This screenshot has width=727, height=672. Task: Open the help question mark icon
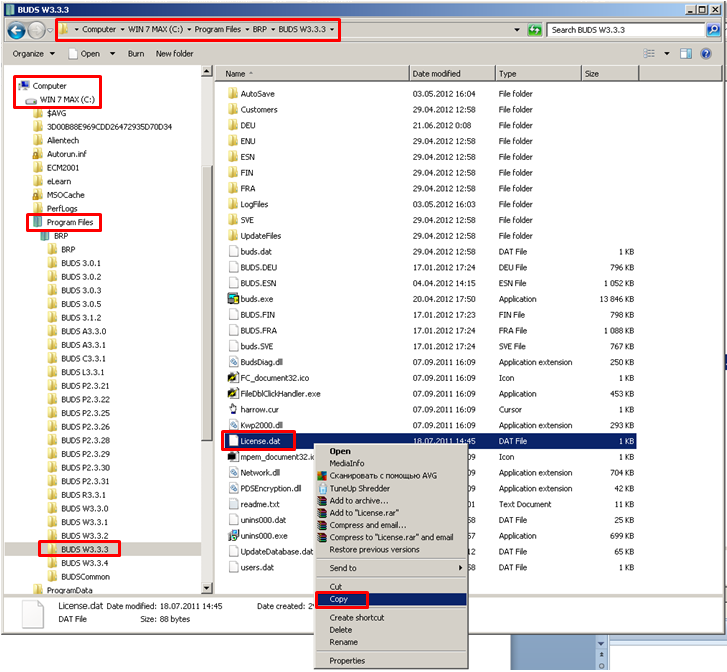click(x=714, y=53)
